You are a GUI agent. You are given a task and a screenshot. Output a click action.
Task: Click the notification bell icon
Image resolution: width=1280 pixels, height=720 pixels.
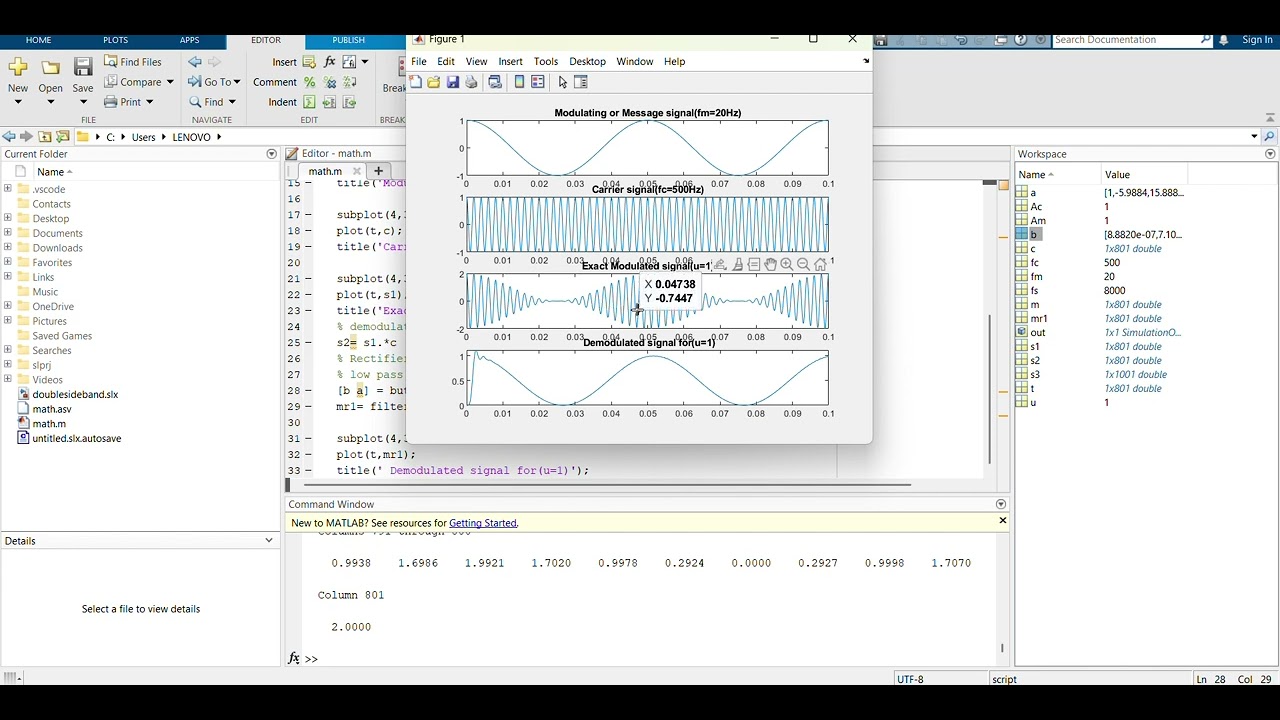coord(1224,40)
